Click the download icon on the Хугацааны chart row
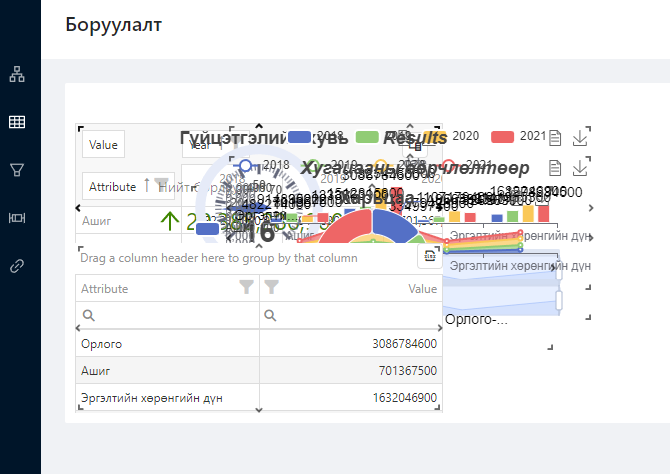This screenshot has width=670, height=474. click(x=580, y=168)
